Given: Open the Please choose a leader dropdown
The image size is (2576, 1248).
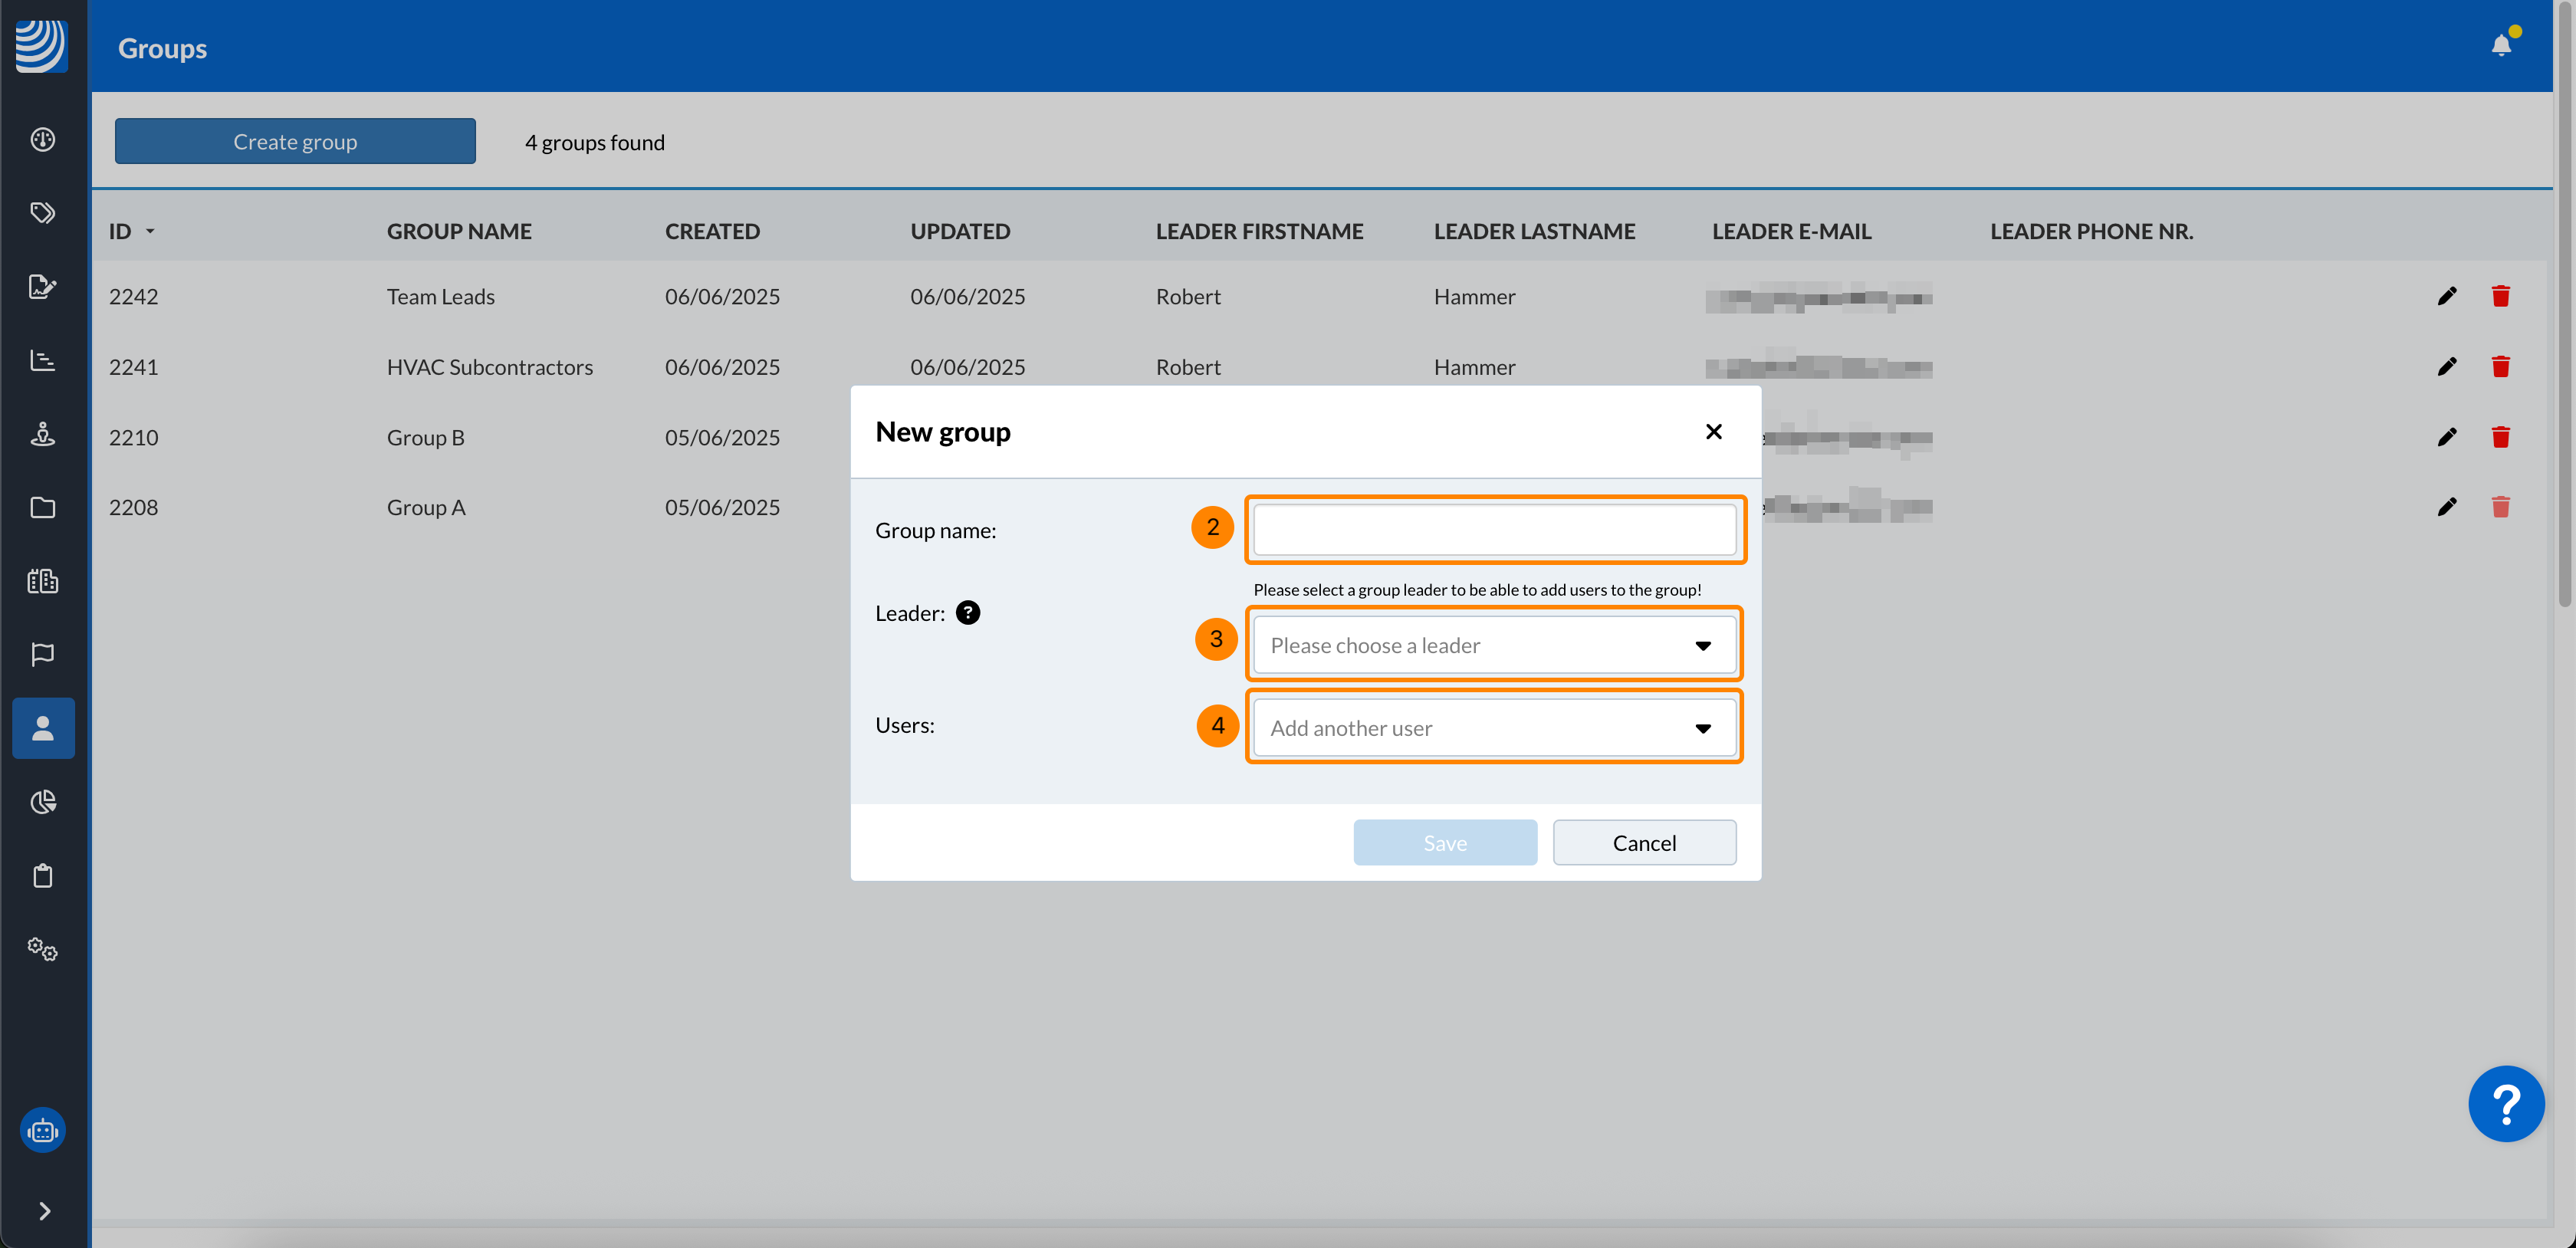Looking at the screenshot, I should (1493, 645).
